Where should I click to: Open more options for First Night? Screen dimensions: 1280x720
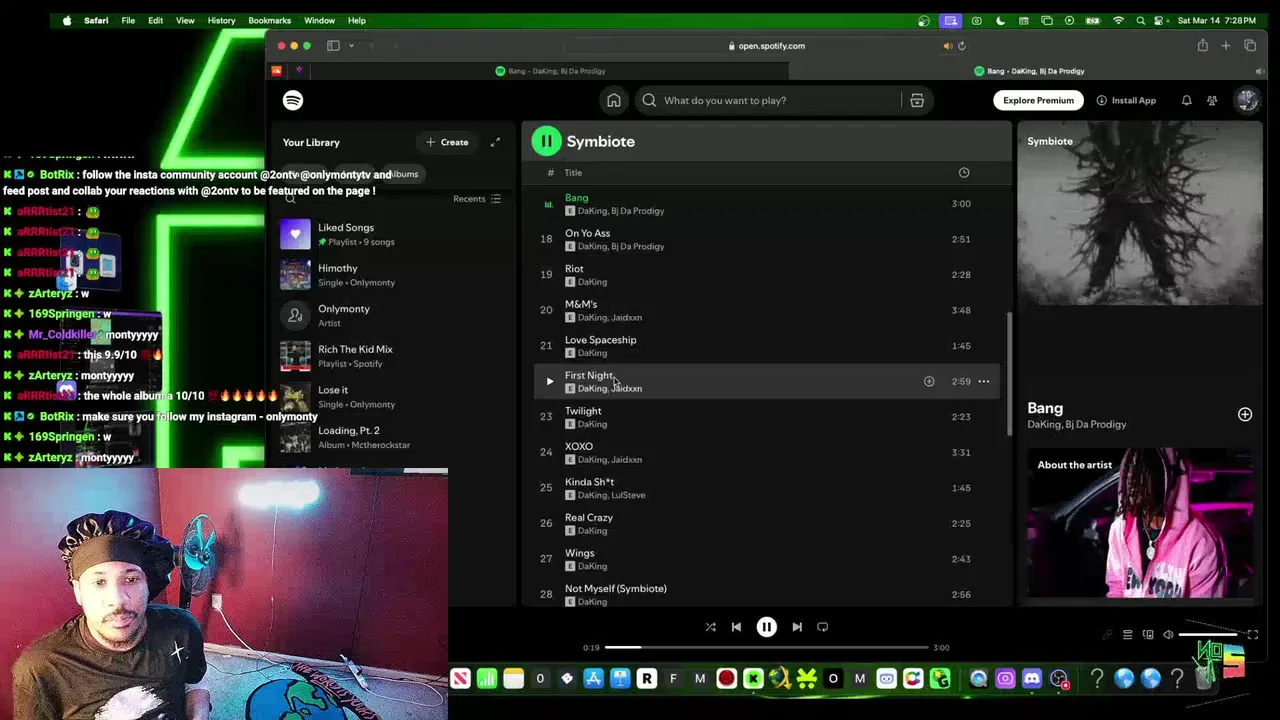click(984, 381)
